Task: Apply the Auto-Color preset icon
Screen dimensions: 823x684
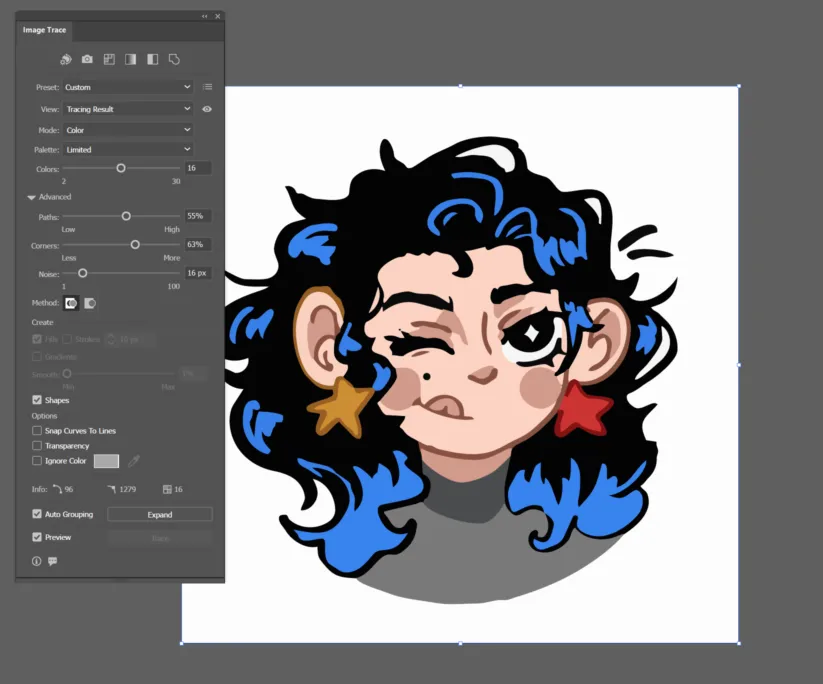Action: coord(66,59)
